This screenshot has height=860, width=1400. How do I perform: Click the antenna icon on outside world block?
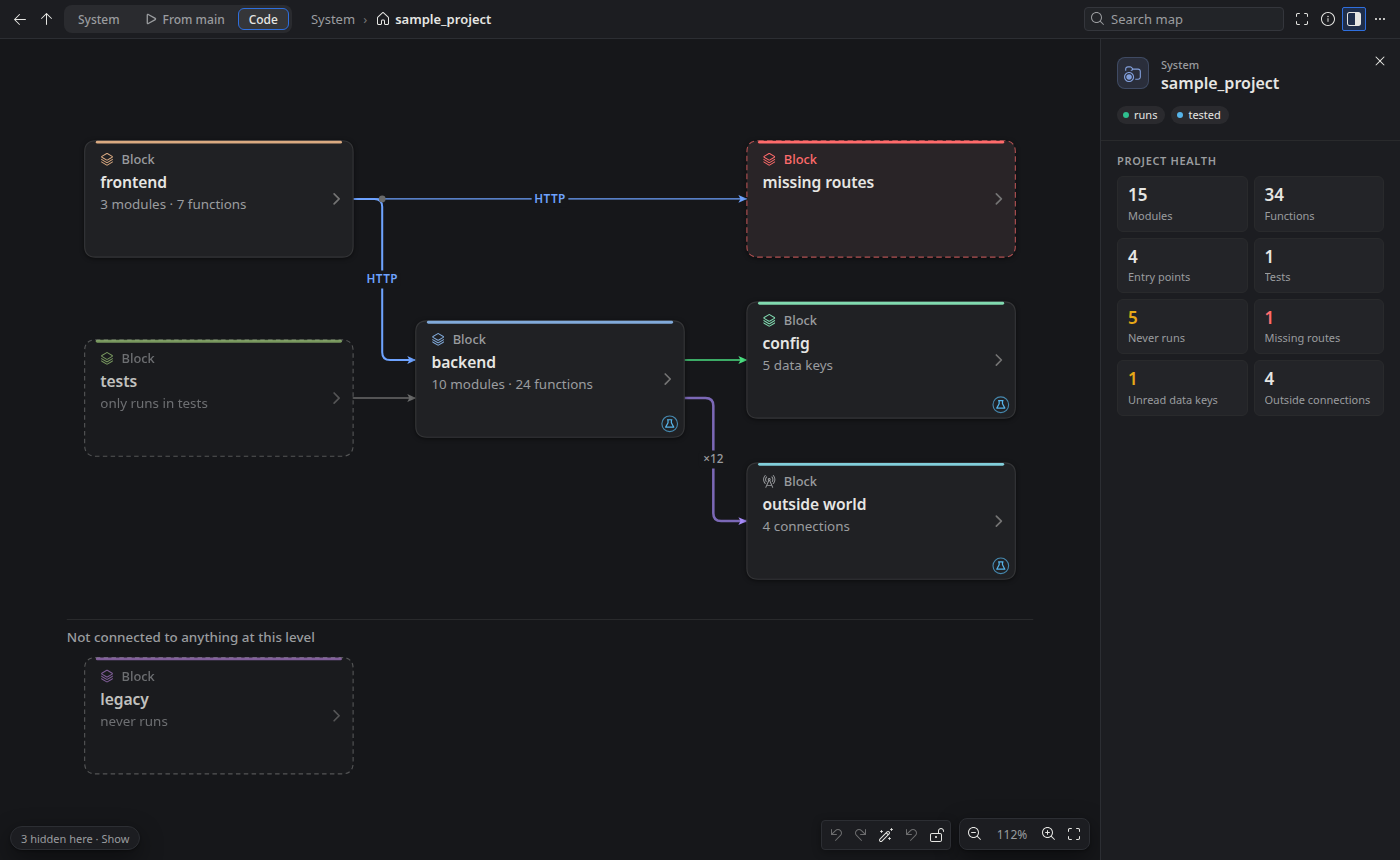tap(769, 482)
